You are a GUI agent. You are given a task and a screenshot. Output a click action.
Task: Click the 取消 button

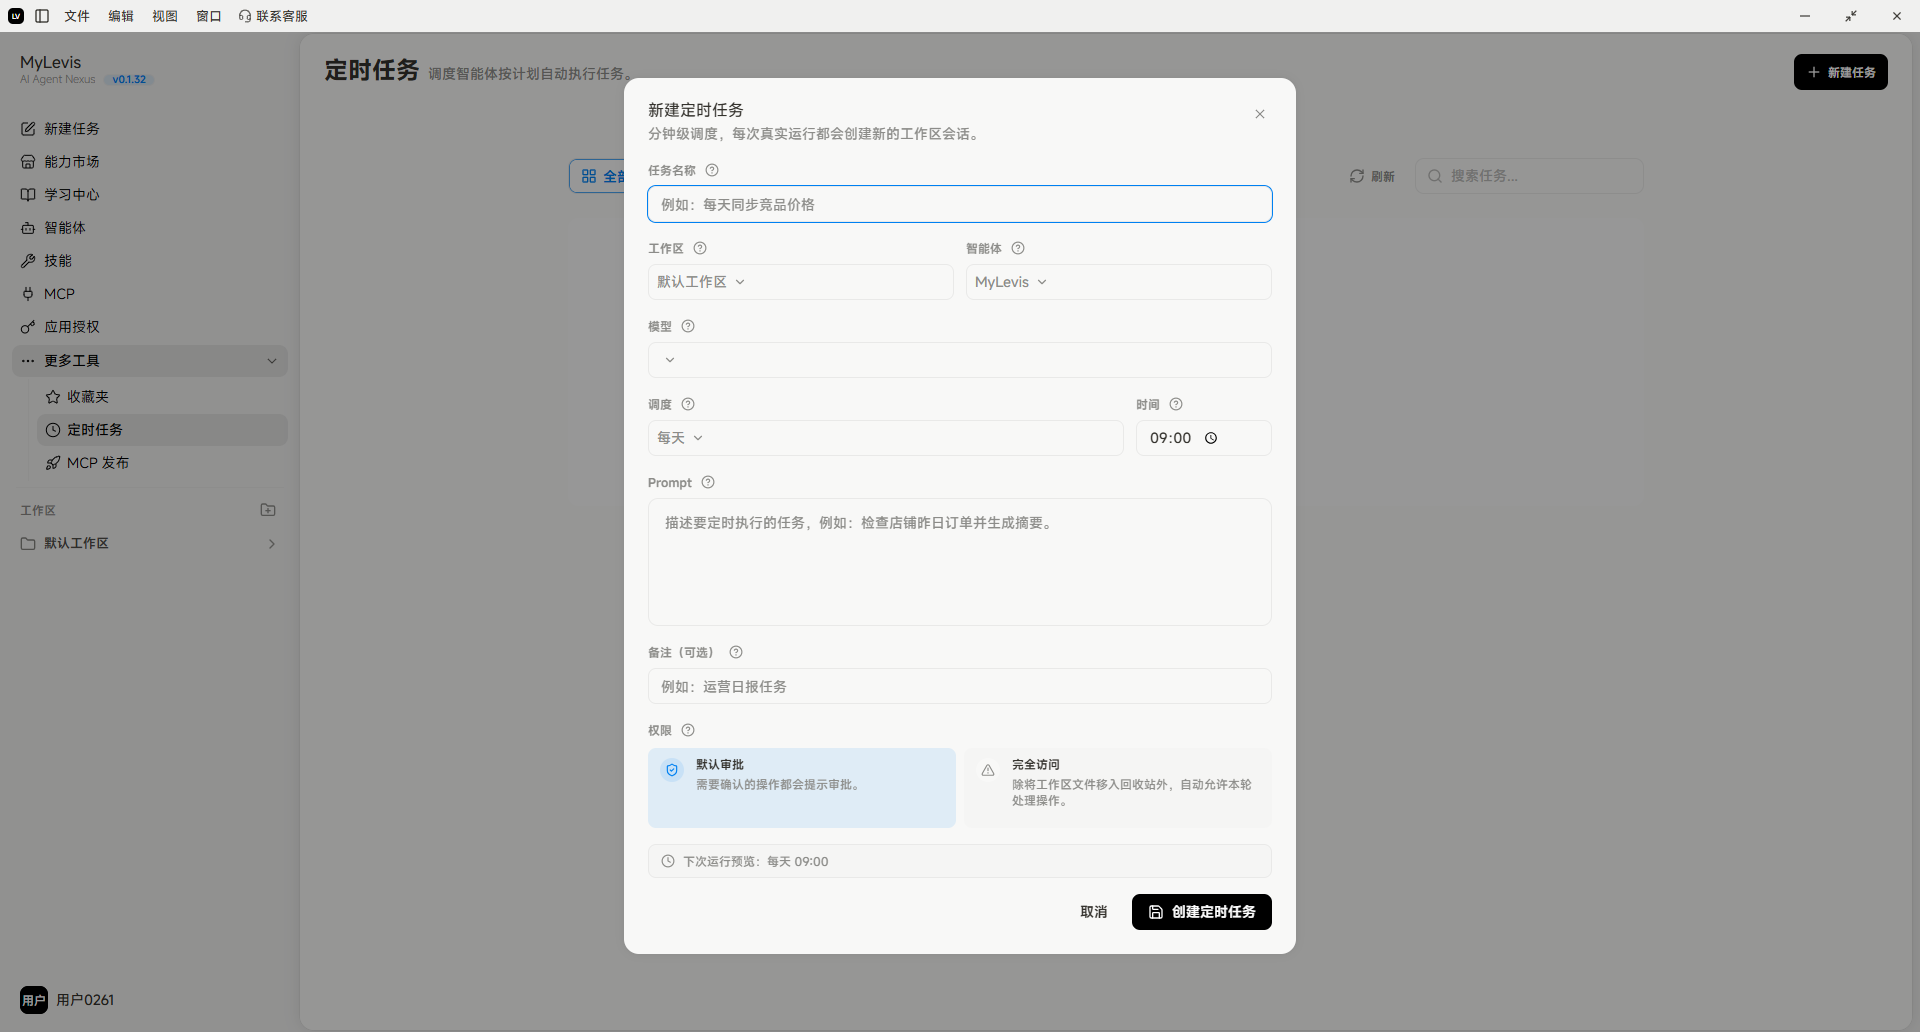click(1094, 912)
